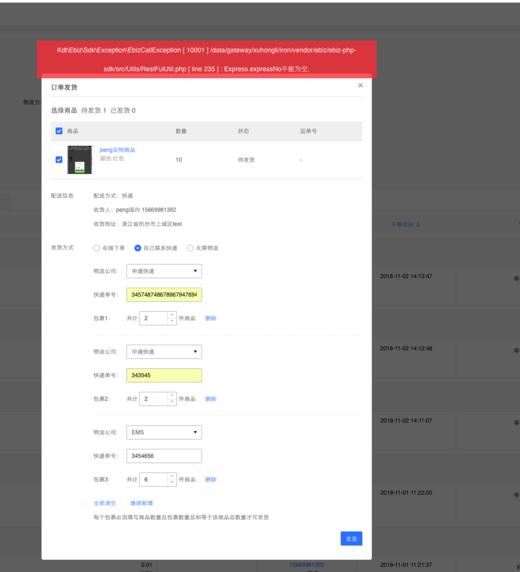Screen dimensions: 520x572
Task: Delete package 2 via its 删除 link
Action: click(x=211, y=399)
